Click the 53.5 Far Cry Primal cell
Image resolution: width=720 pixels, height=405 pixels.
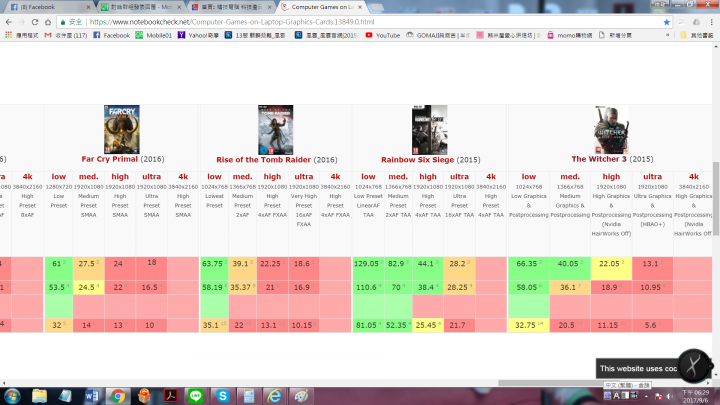59,287
